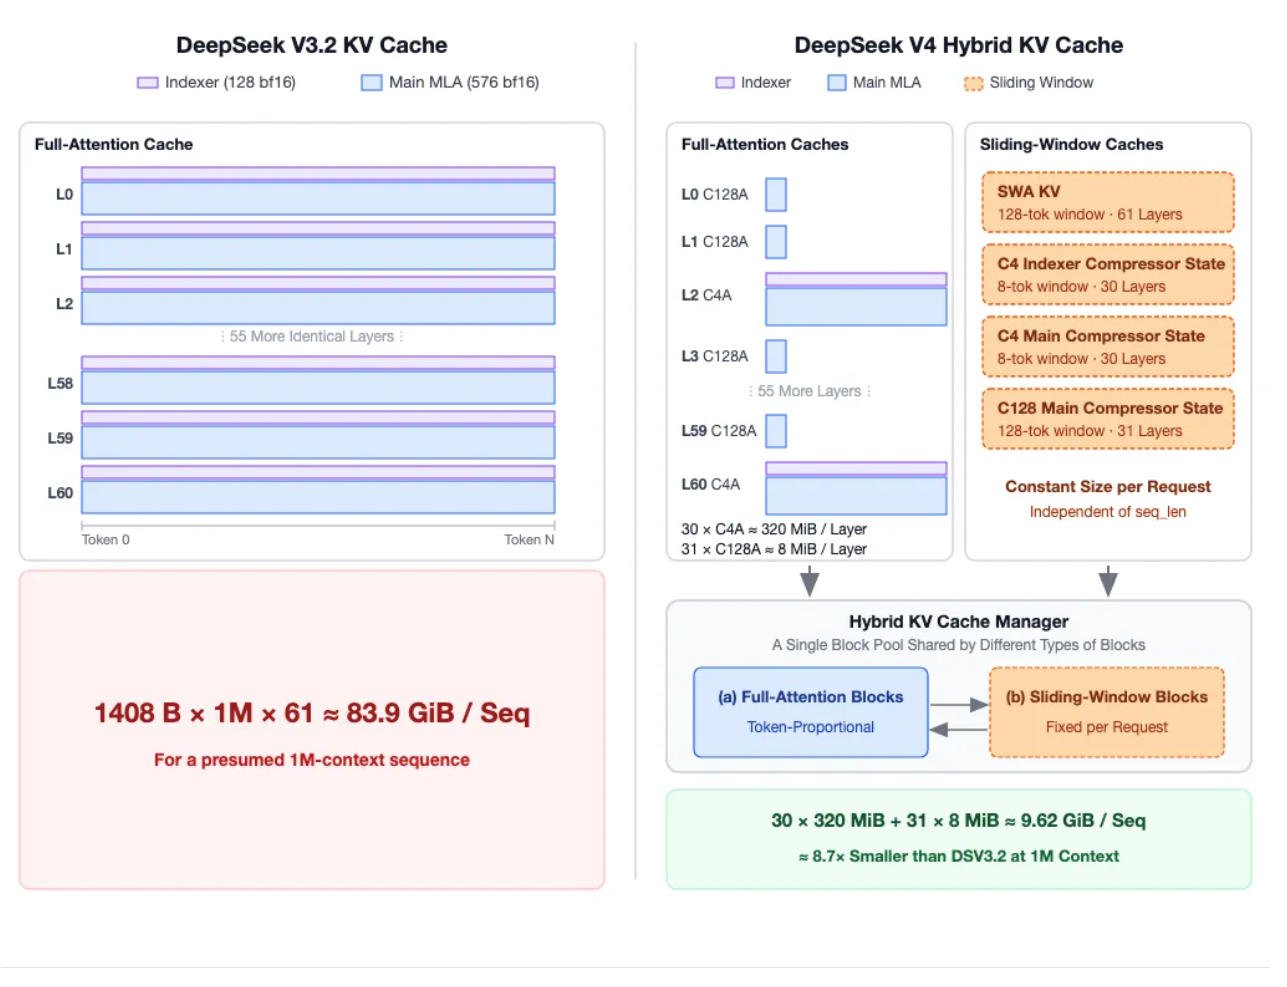1287x987 pixels.
Task: Click the Full-Attention Caches heading in V4 panel
Action: pyautogui.click(x=765, y=144)
